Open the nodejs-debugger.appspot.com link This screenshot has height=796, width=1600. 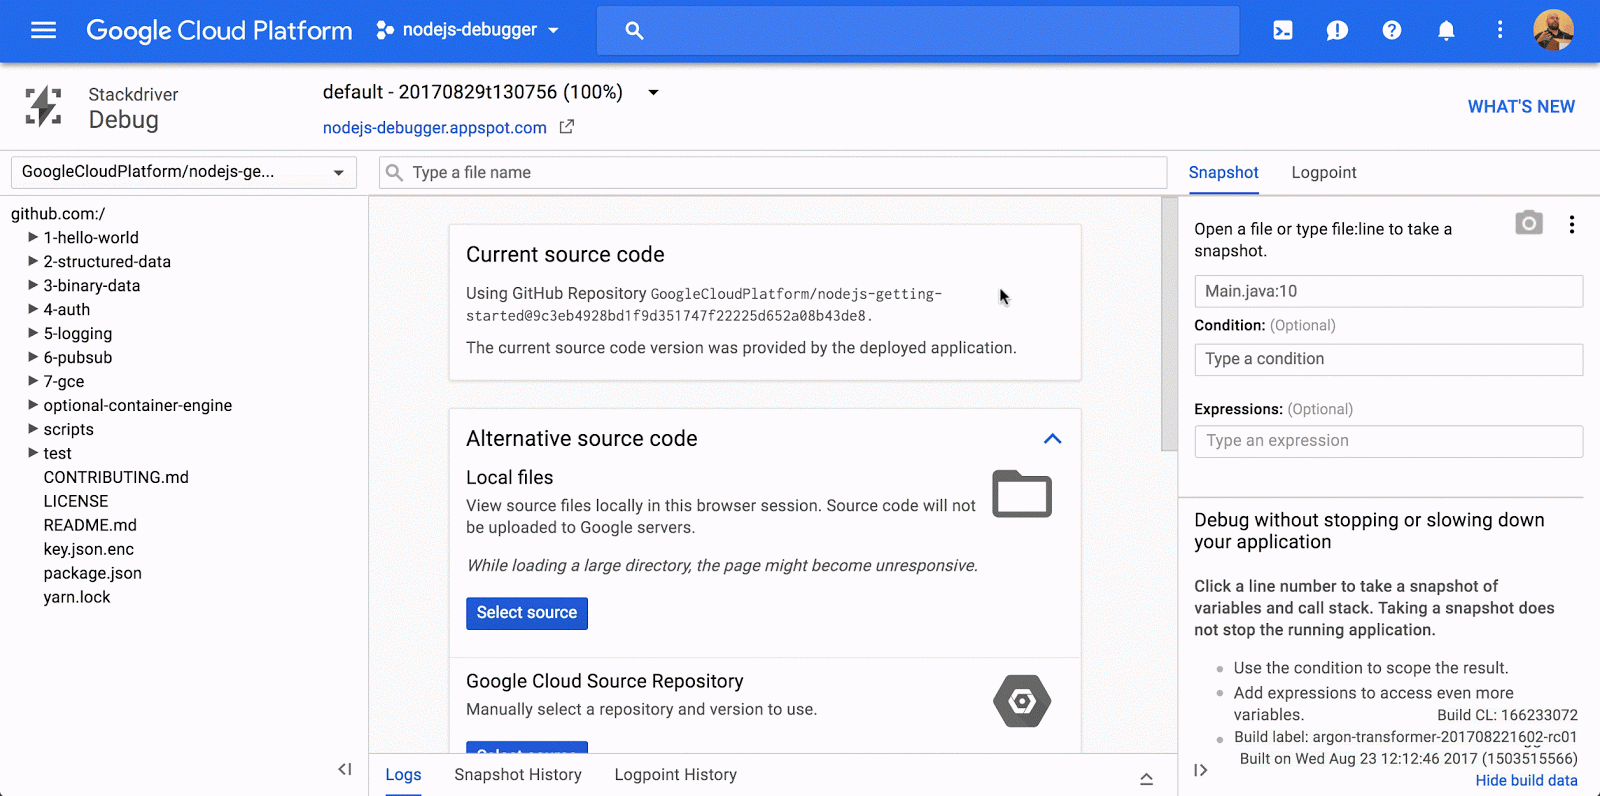[x=435, y=128]
